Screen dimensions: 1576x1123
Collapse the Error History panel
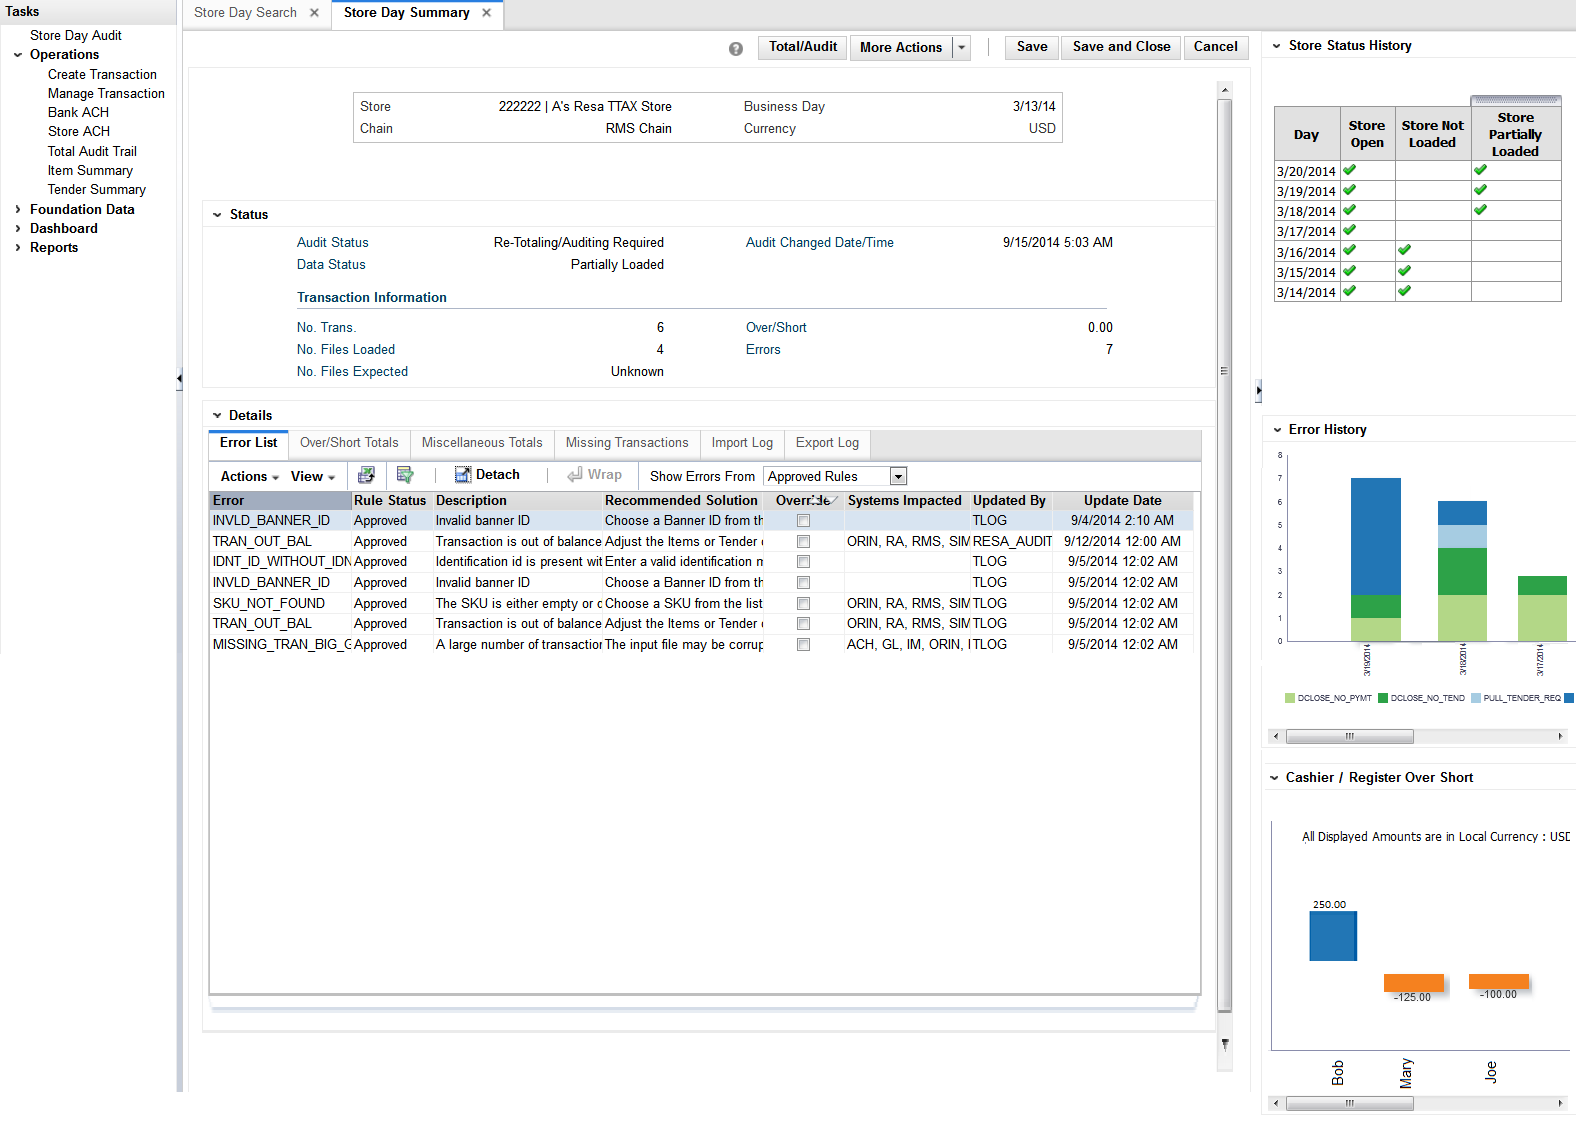[1277, 430]
